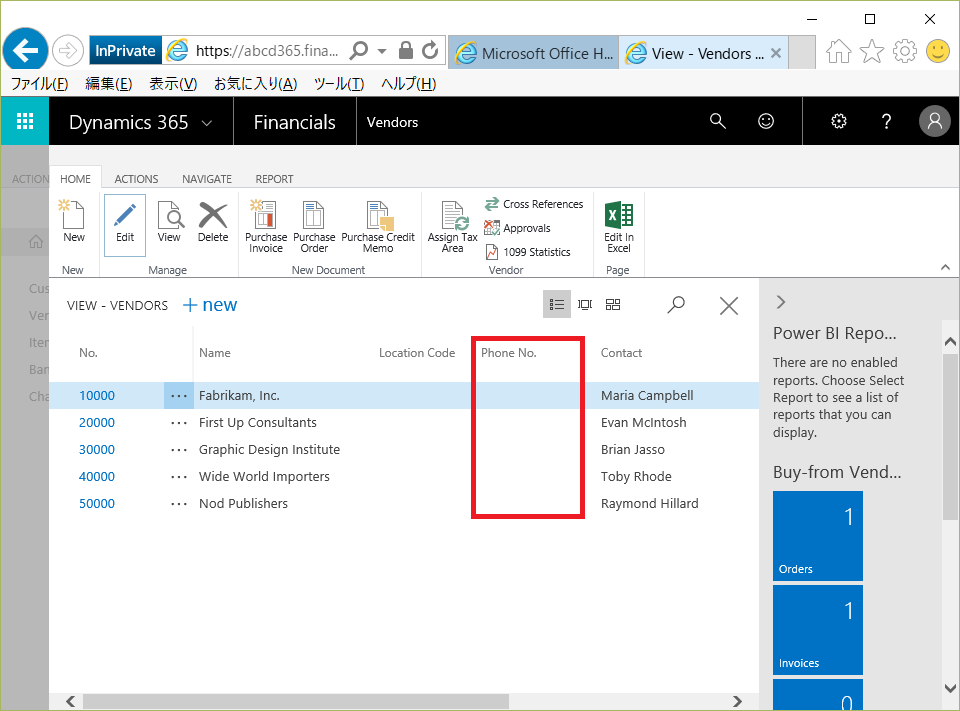The width and height of the screenshot is (960, 711).
Task: Switch to tiles grid view layout
Action: click(x=613, y=304)
